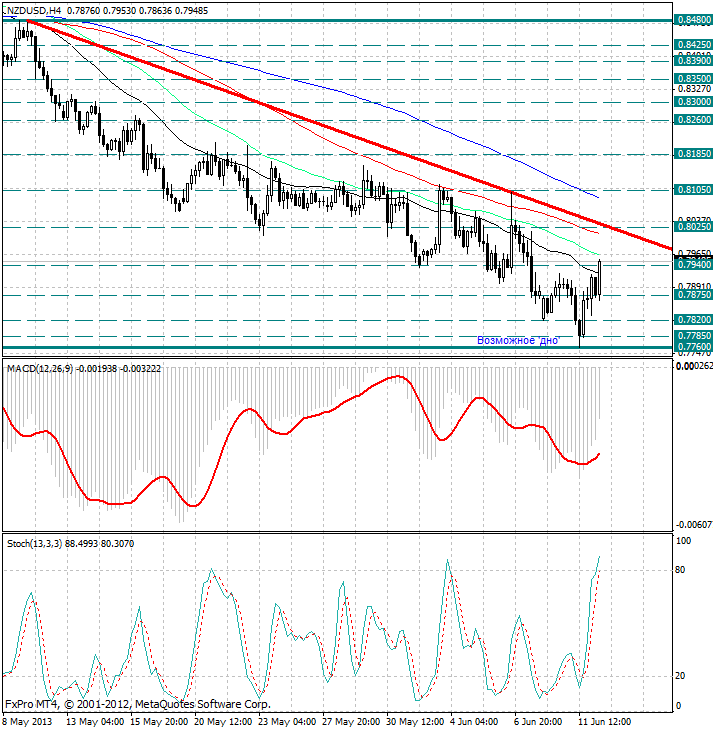Click the 0.82600 price label
Viewport: 713px width, 729px height.
click(x=693, y=120)
